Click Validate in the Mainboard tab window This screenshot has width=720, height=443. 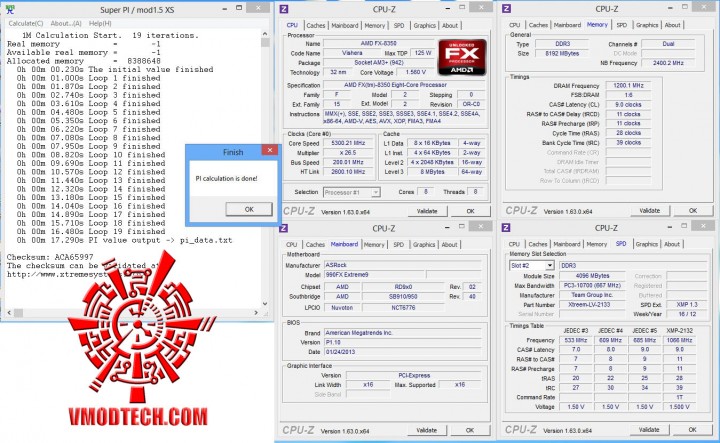pyautogui.click(x=426, y=431)
